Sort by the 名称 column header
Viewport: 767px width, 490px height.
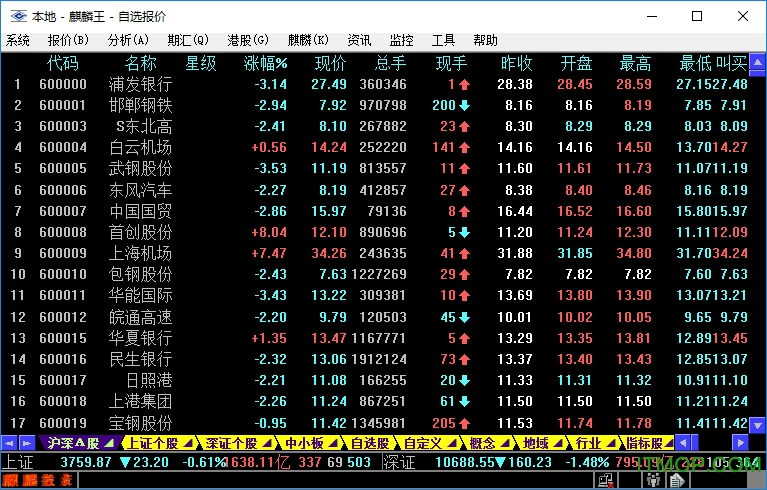pos(140,63)
